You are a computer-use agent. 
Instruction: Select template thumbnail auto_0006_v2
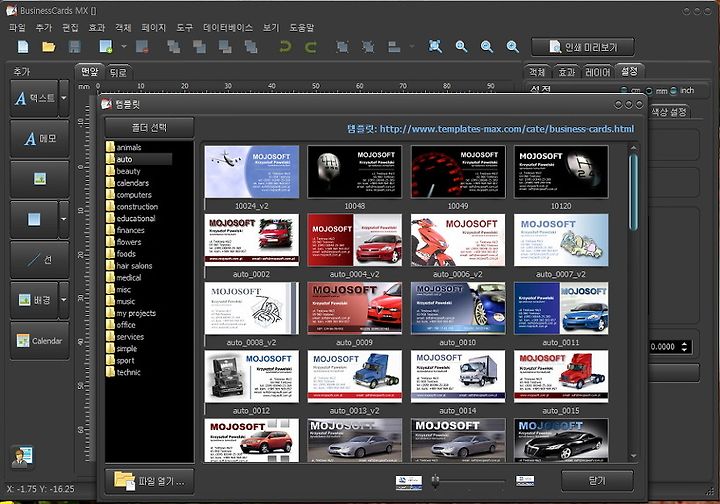tap(458, 241)
